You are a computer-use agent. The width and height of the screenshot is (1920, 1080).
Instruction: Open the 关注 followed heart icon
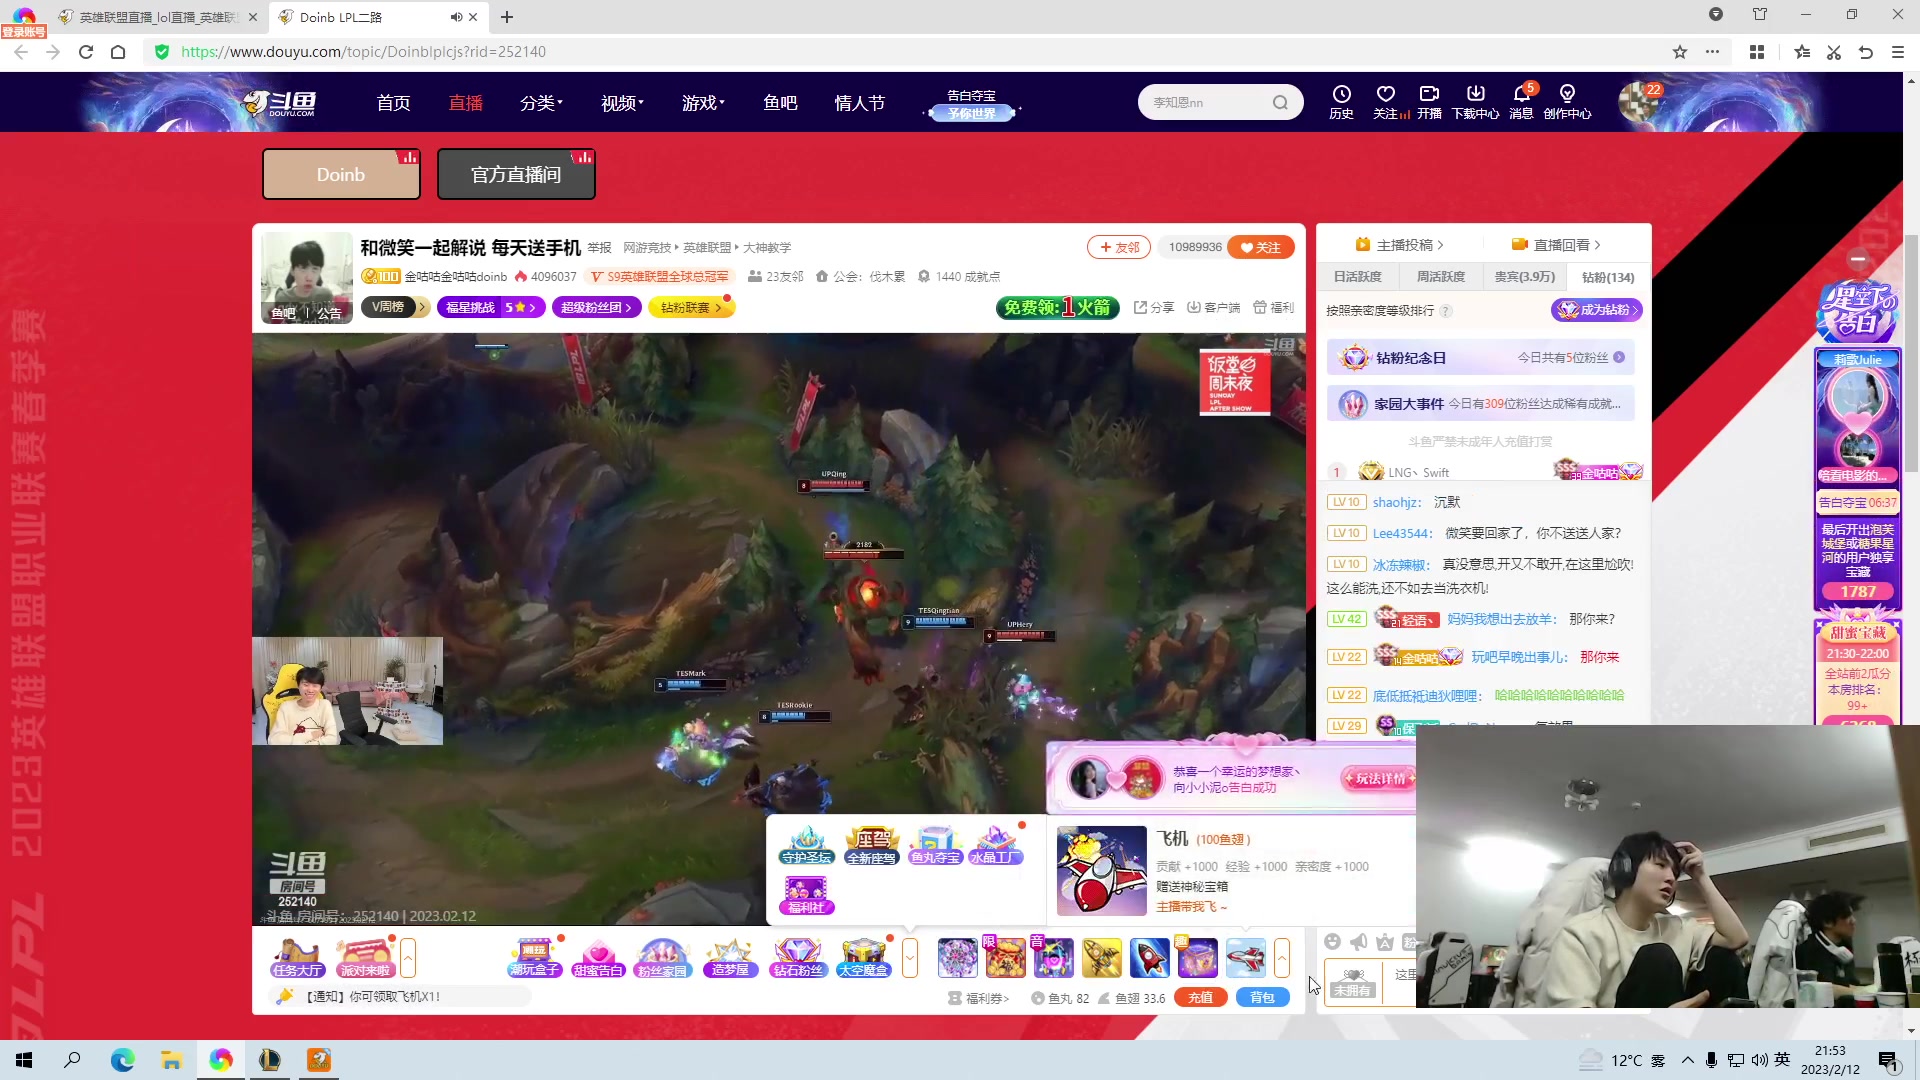1386,101
